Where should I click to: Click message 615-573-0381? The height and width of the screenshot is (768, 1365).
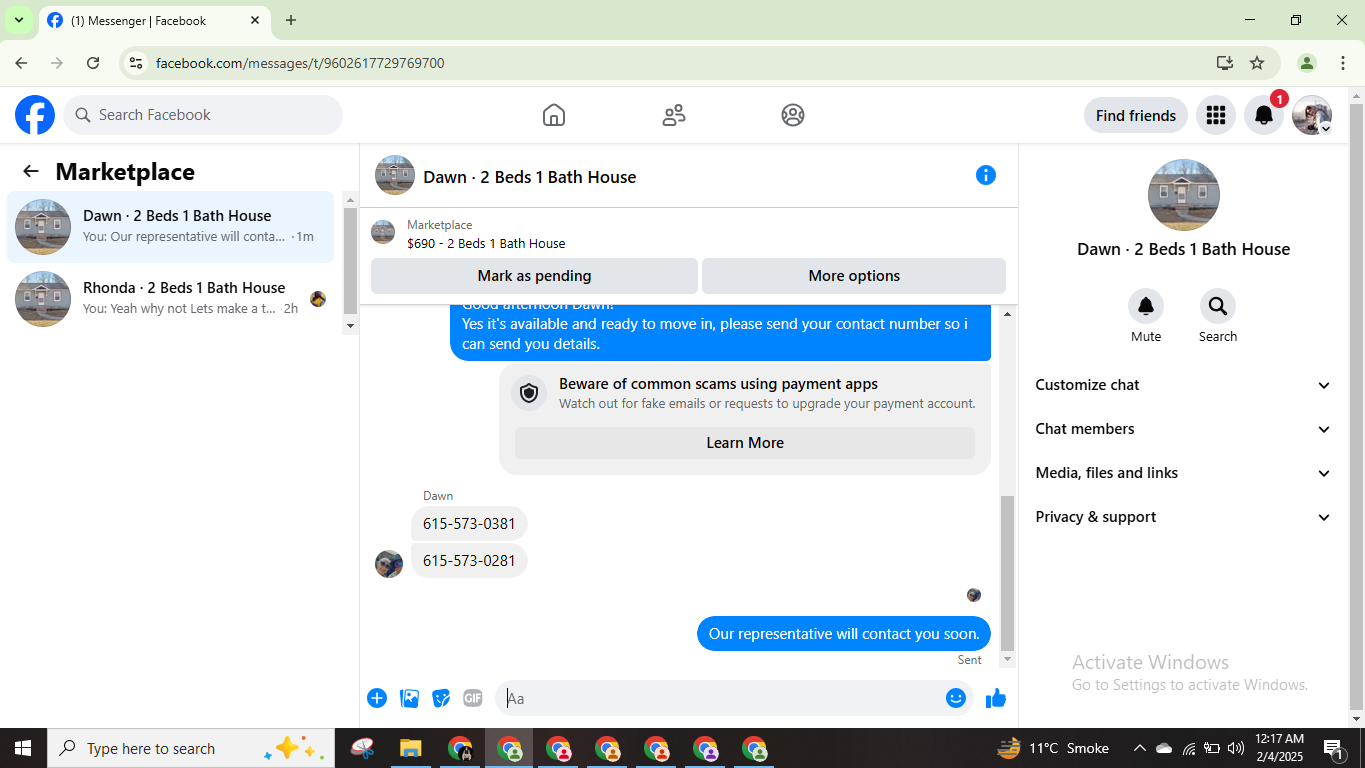(469, 524)
